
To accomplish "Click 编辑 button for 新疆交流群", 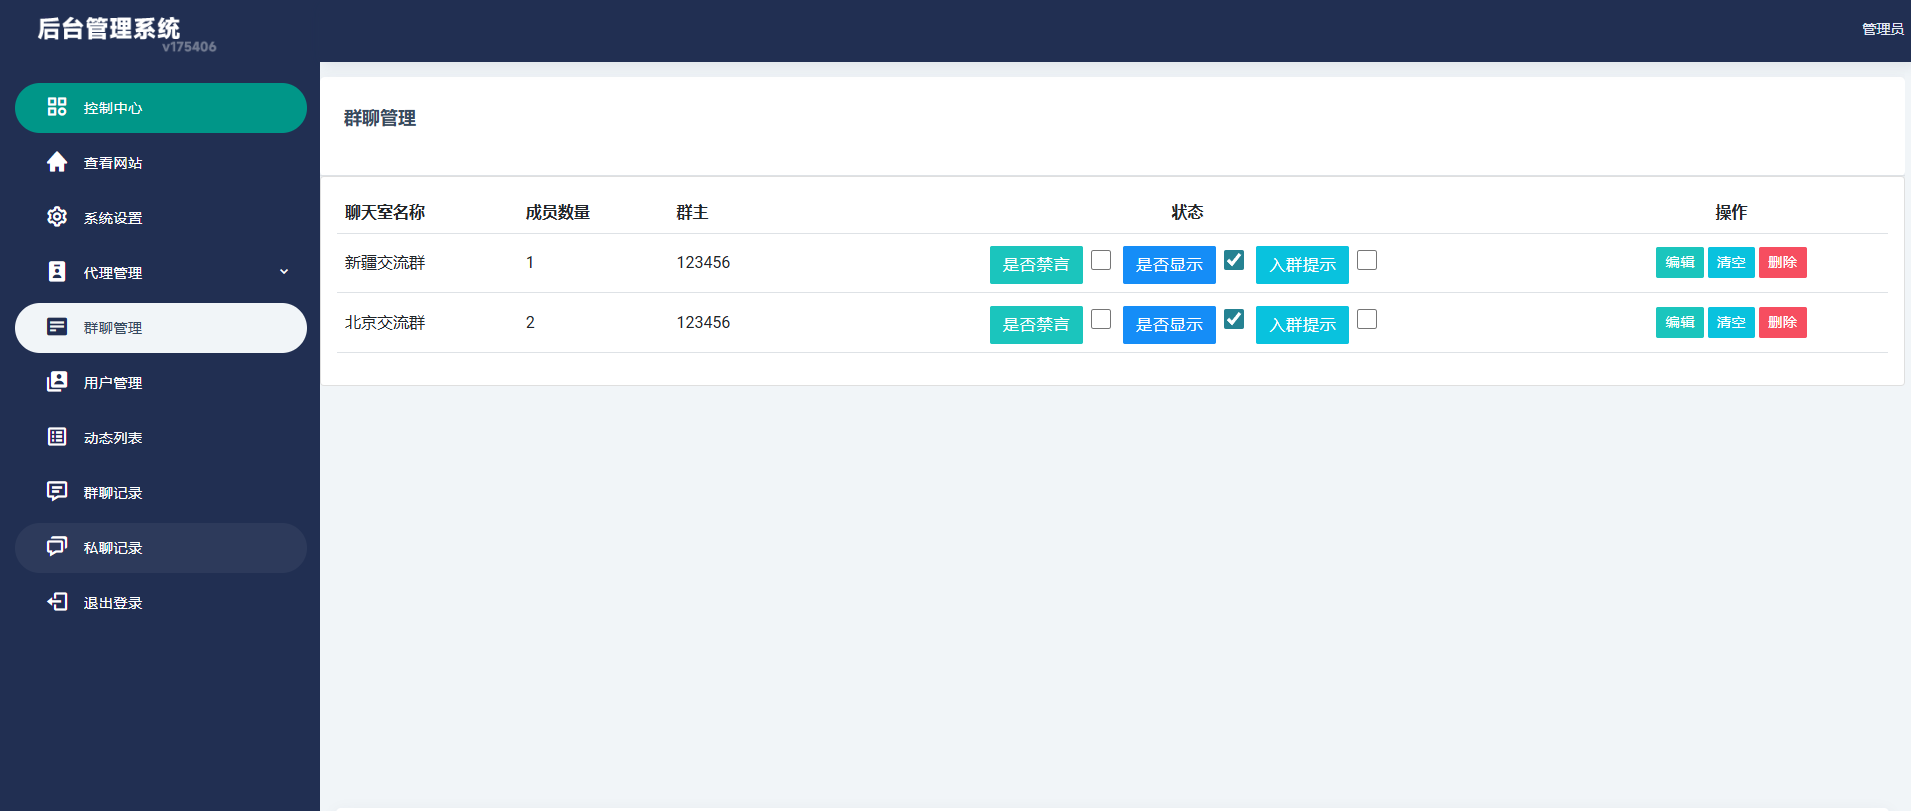I will [1679, 263].
